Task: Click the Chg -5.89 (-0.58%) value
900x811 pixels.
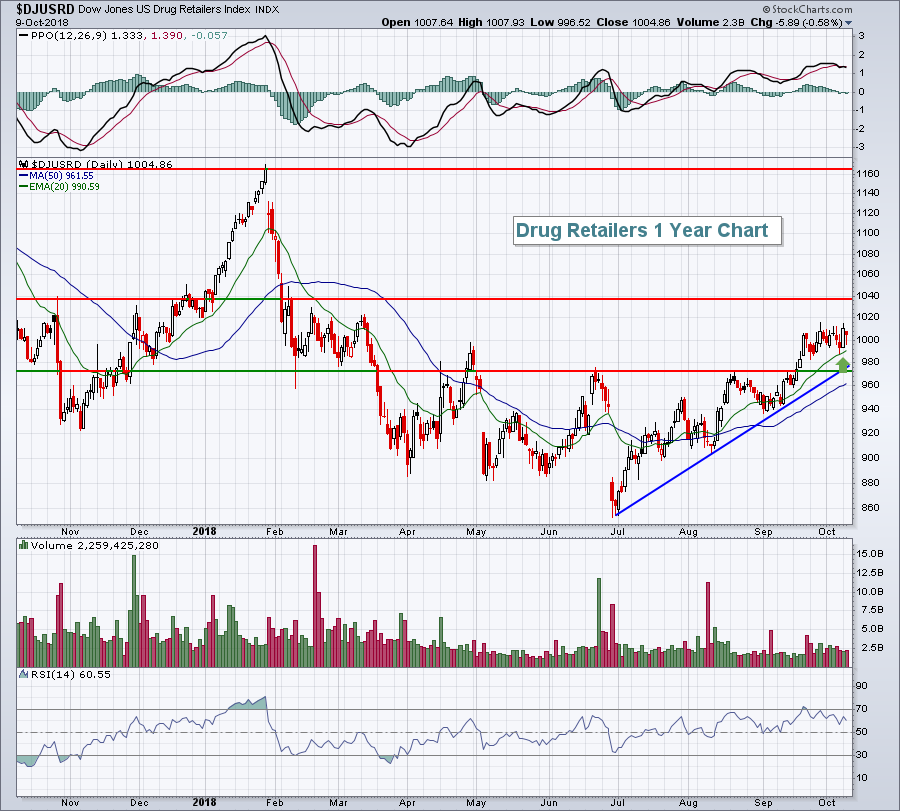Action: coord(796,22)
